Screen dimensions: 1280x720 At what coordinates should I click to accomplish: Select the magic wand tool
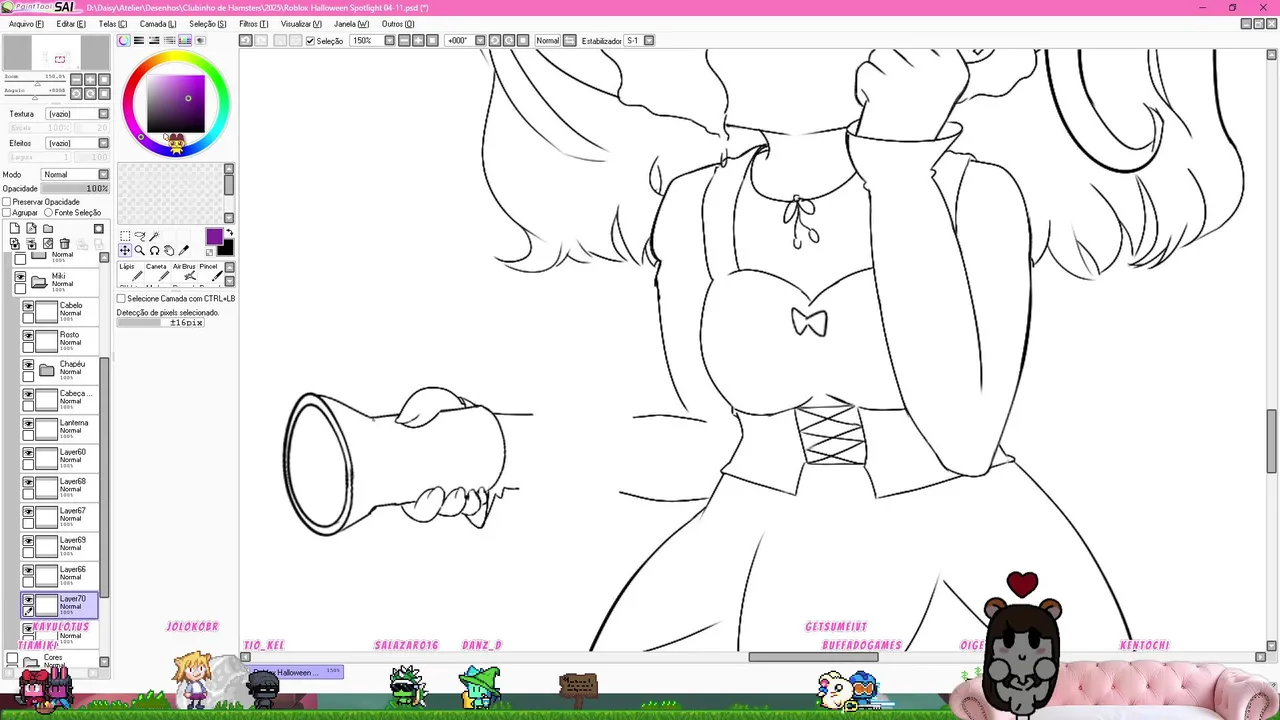(x=154, y=237)
